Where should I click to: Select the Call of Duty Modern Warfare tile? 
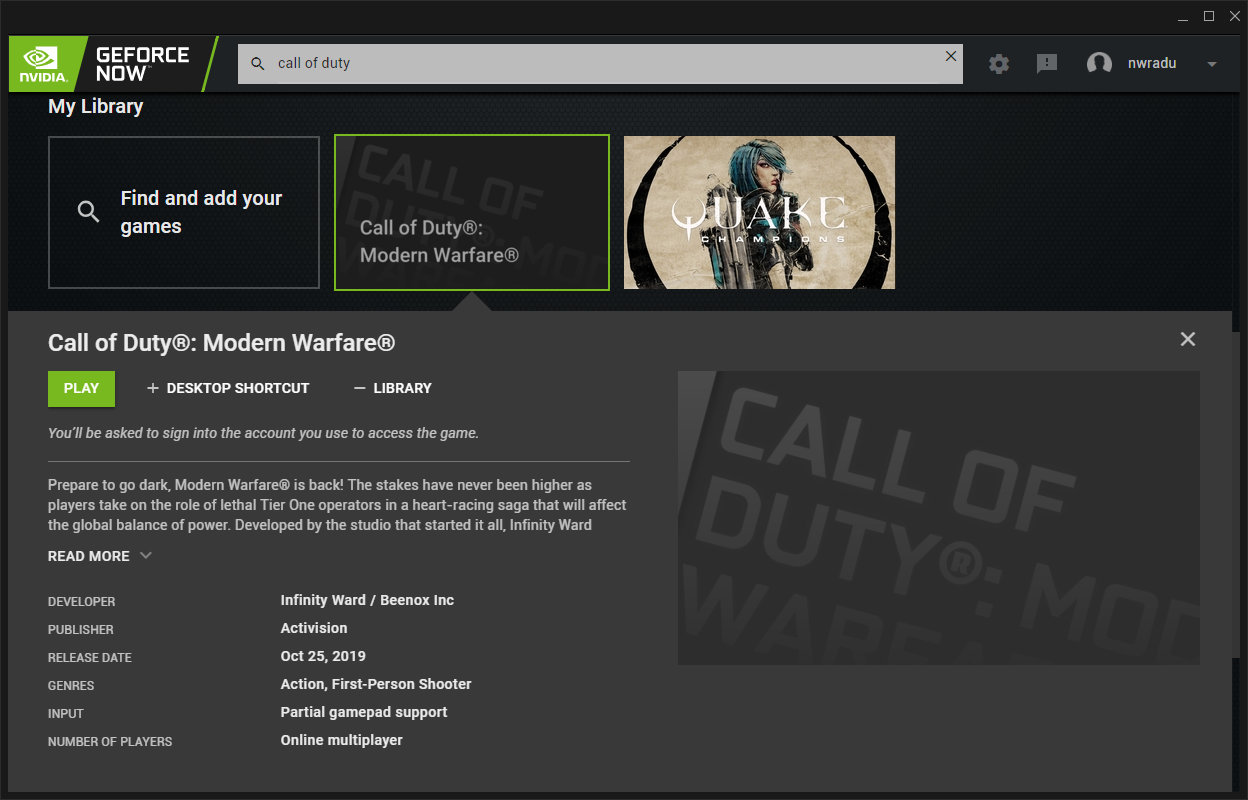pyautogui.click(x=472, y=212)
